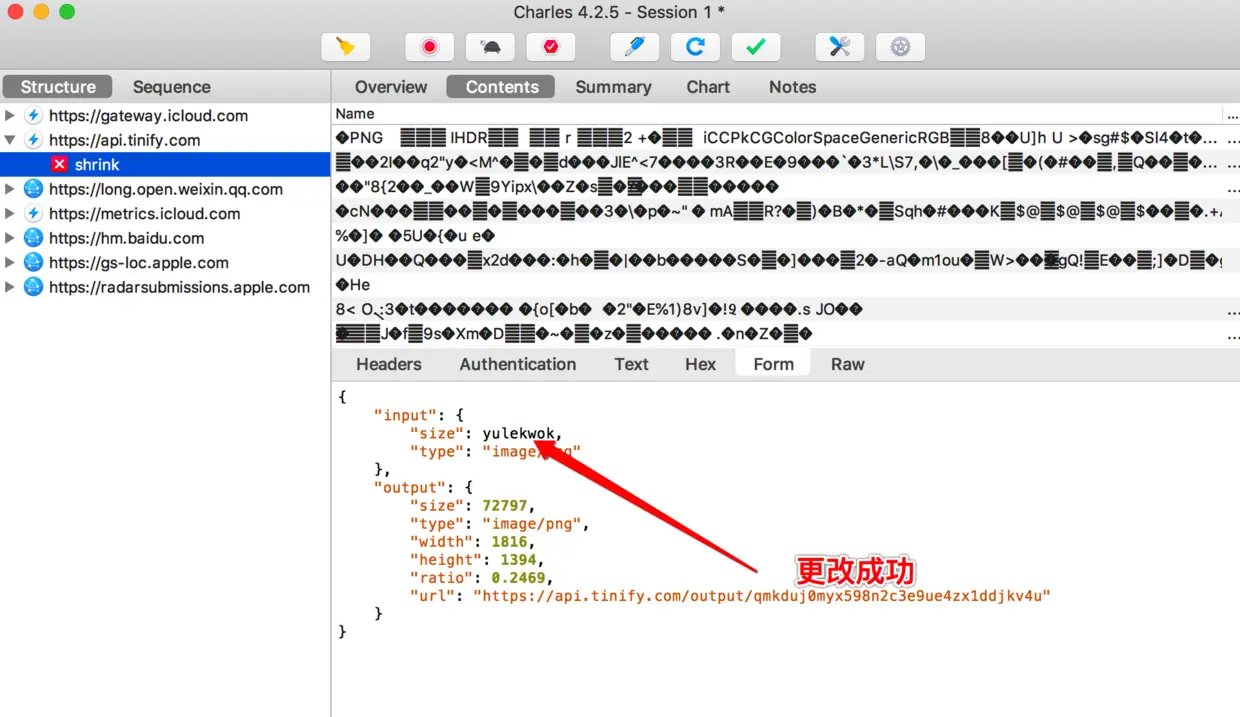Expand the gs-loc.apple.com node
The height and width of the screenshot is (717, 1240).
(10, 263)
